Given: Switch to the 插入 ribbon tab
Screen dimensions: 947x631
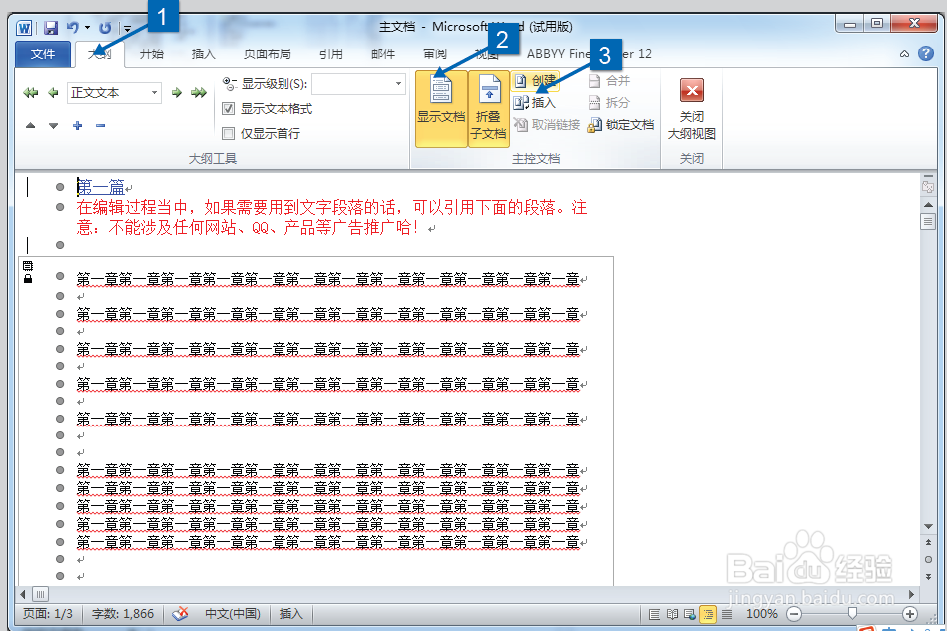Looking at the screenshot, I should tap(204, 54).
